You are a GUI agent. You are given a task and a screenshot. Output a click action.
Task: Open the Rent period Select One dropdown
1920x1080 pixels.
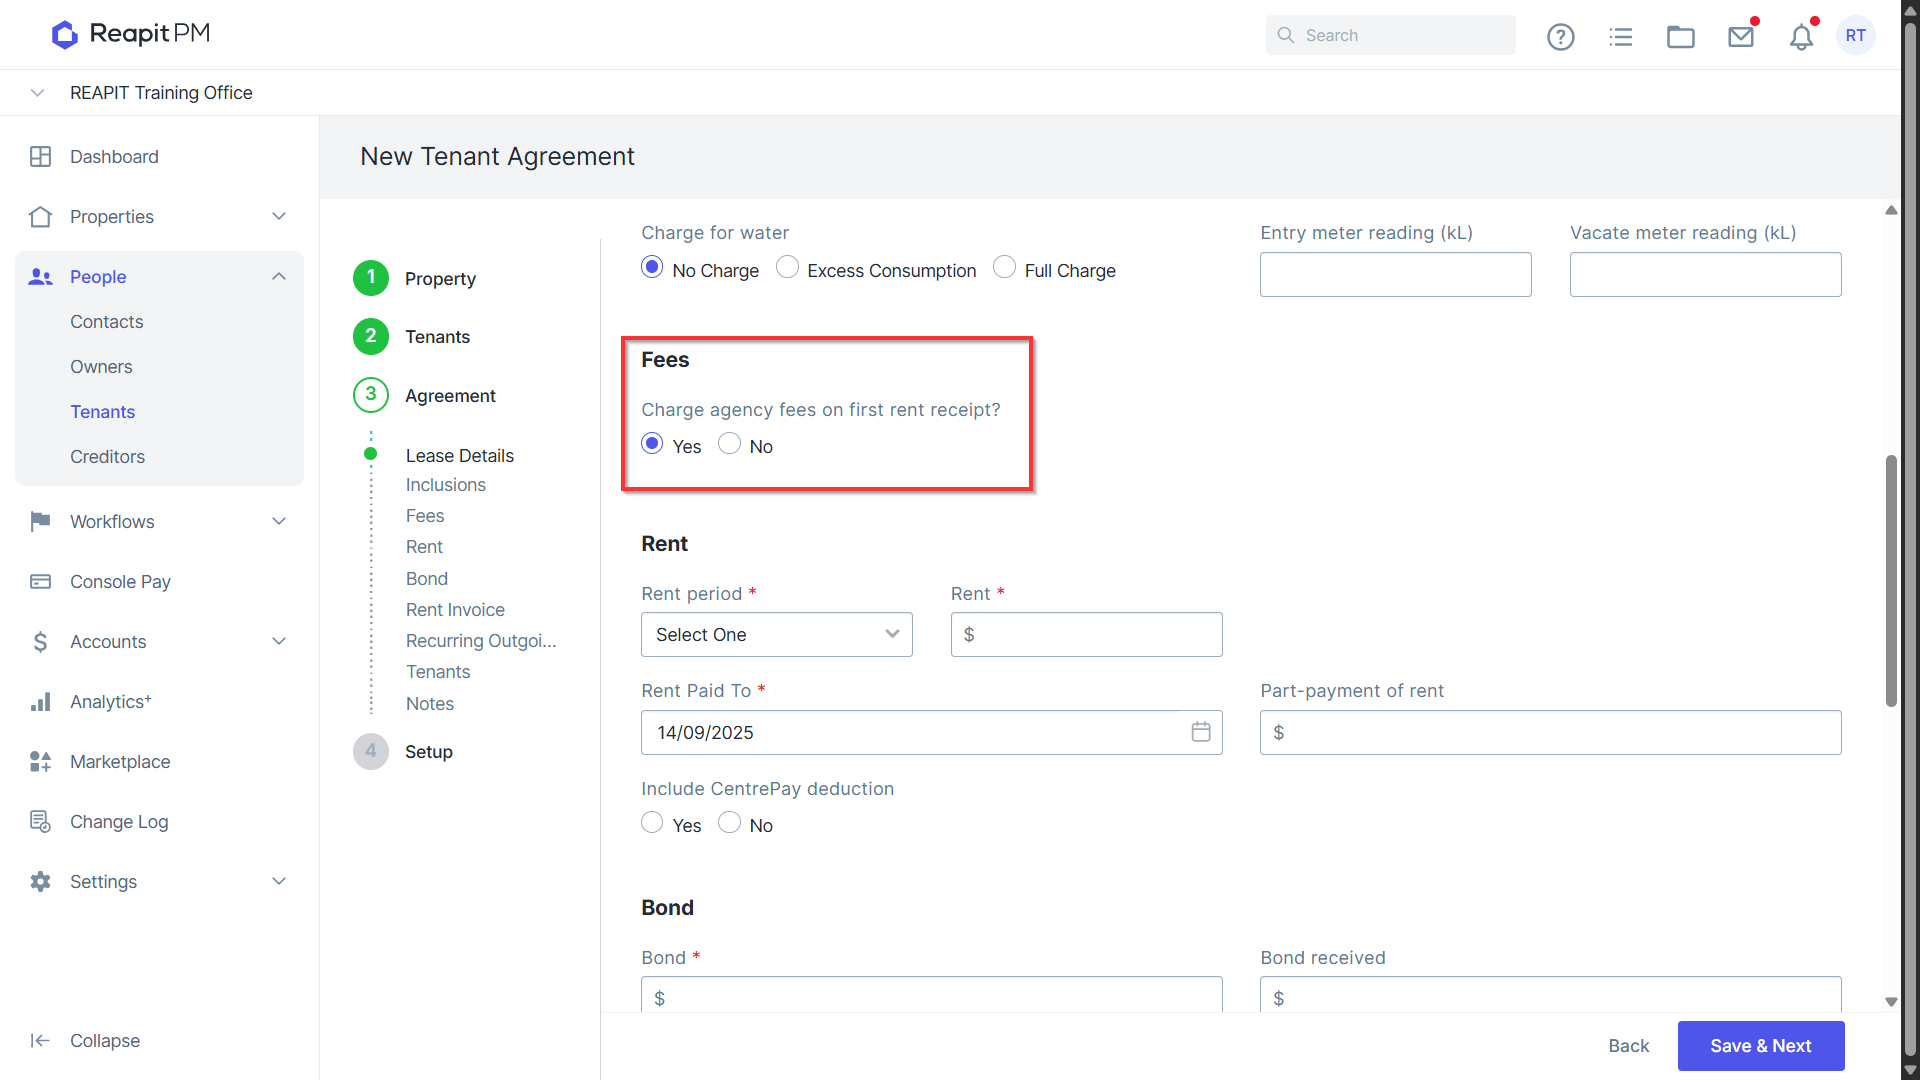coord(777,635)
